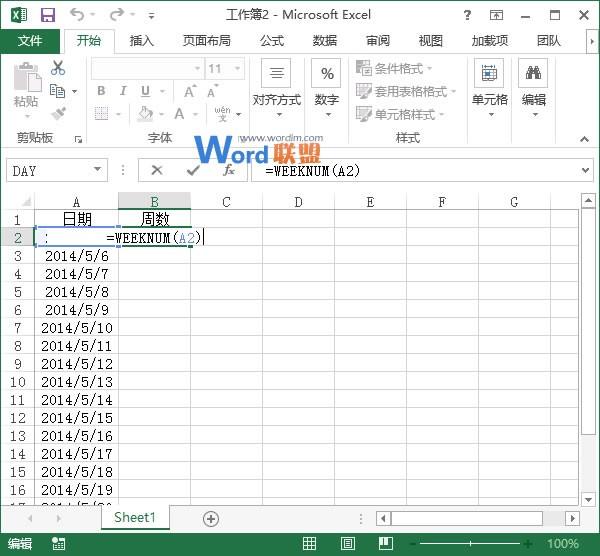The width and height of the screenshot is (600, 556).
Task: Click ribbon tabs scroll-right arrow
Action: [592, 41]
